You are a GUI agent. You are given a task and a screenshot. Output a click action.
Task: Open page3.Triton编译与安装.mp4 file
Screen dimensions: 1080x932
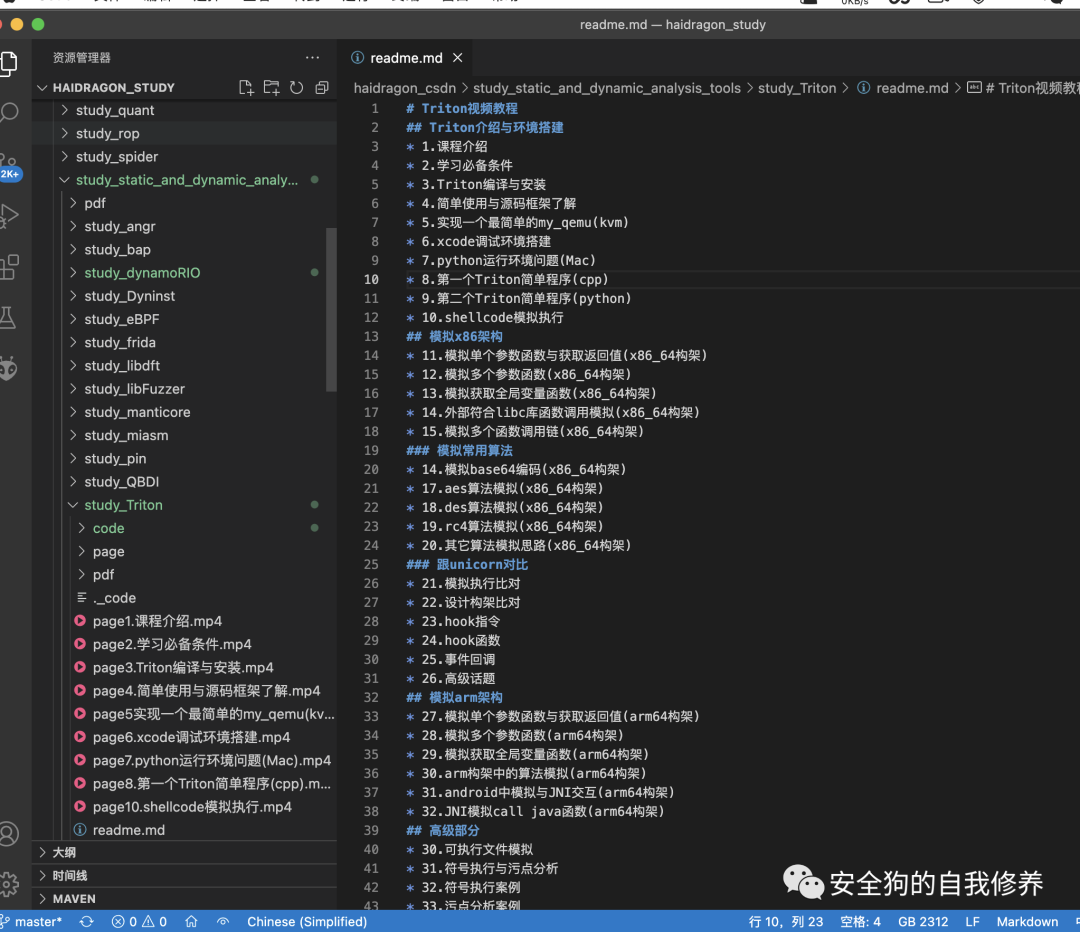183,667
